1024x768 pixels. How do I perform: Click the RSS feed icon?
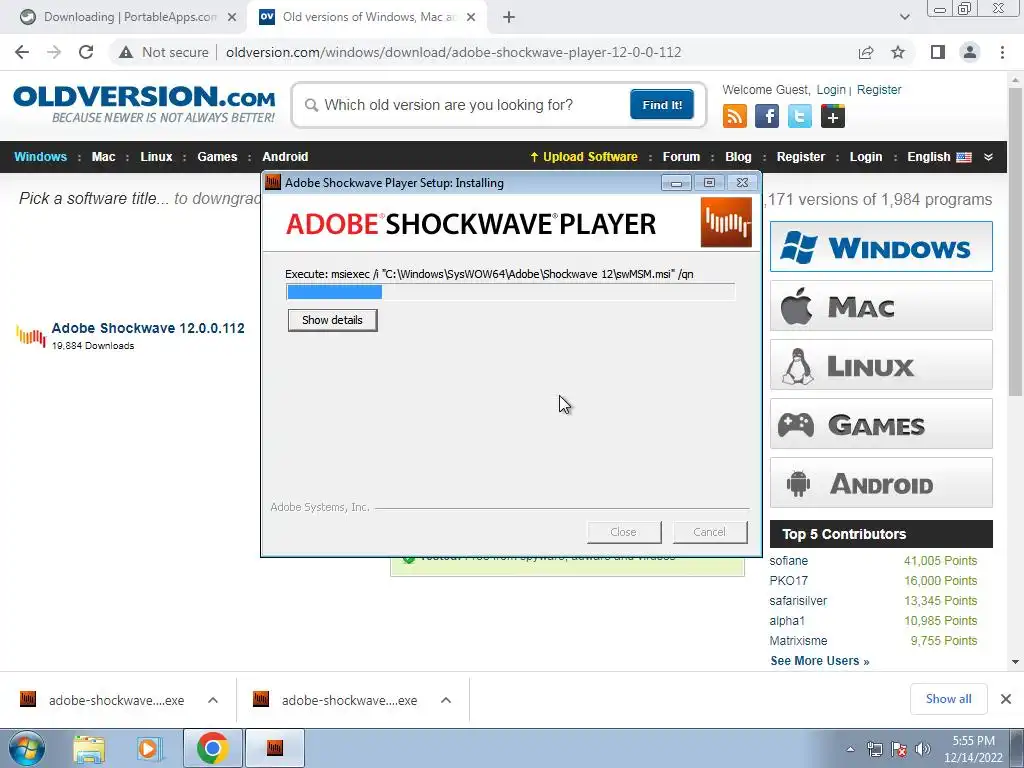tap(735, 116)
